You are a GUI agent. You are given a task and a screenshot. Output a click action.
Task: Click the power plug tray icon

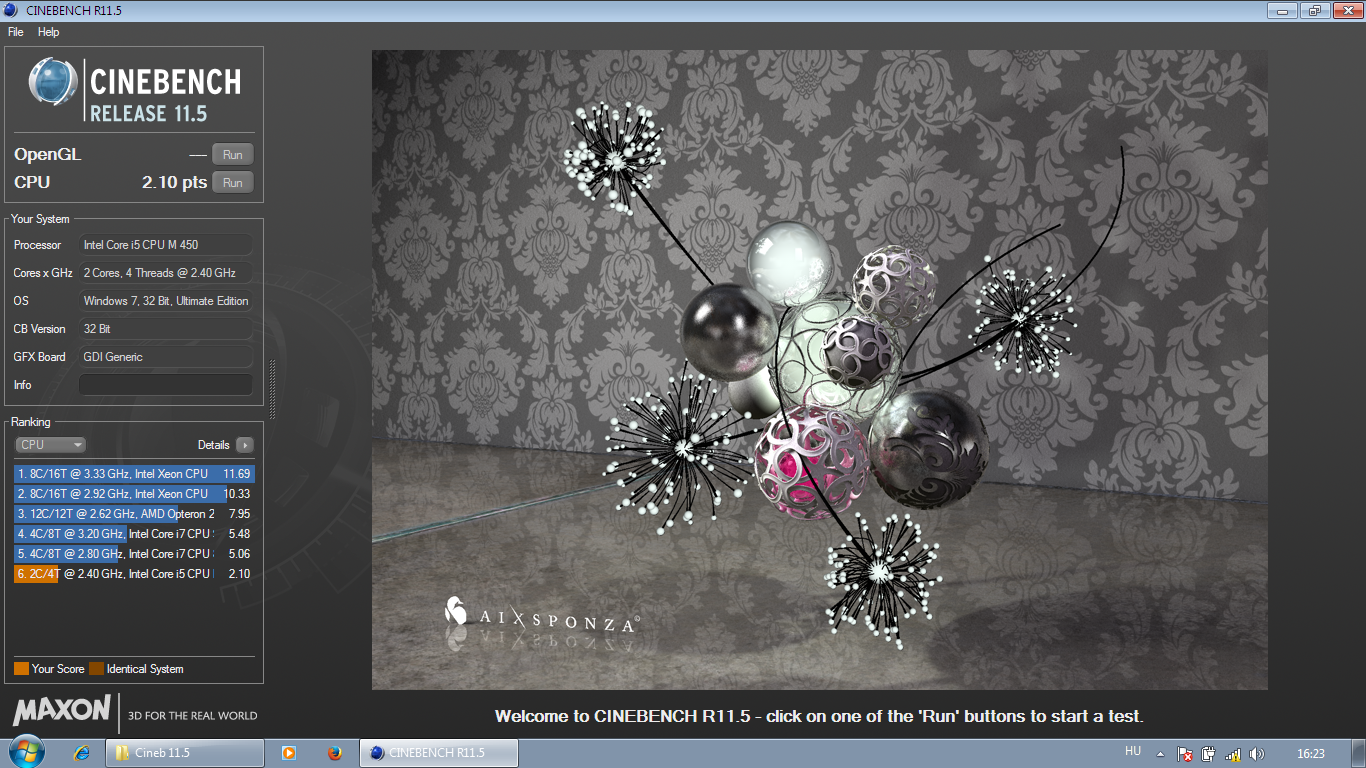[x=1209, y=754]
